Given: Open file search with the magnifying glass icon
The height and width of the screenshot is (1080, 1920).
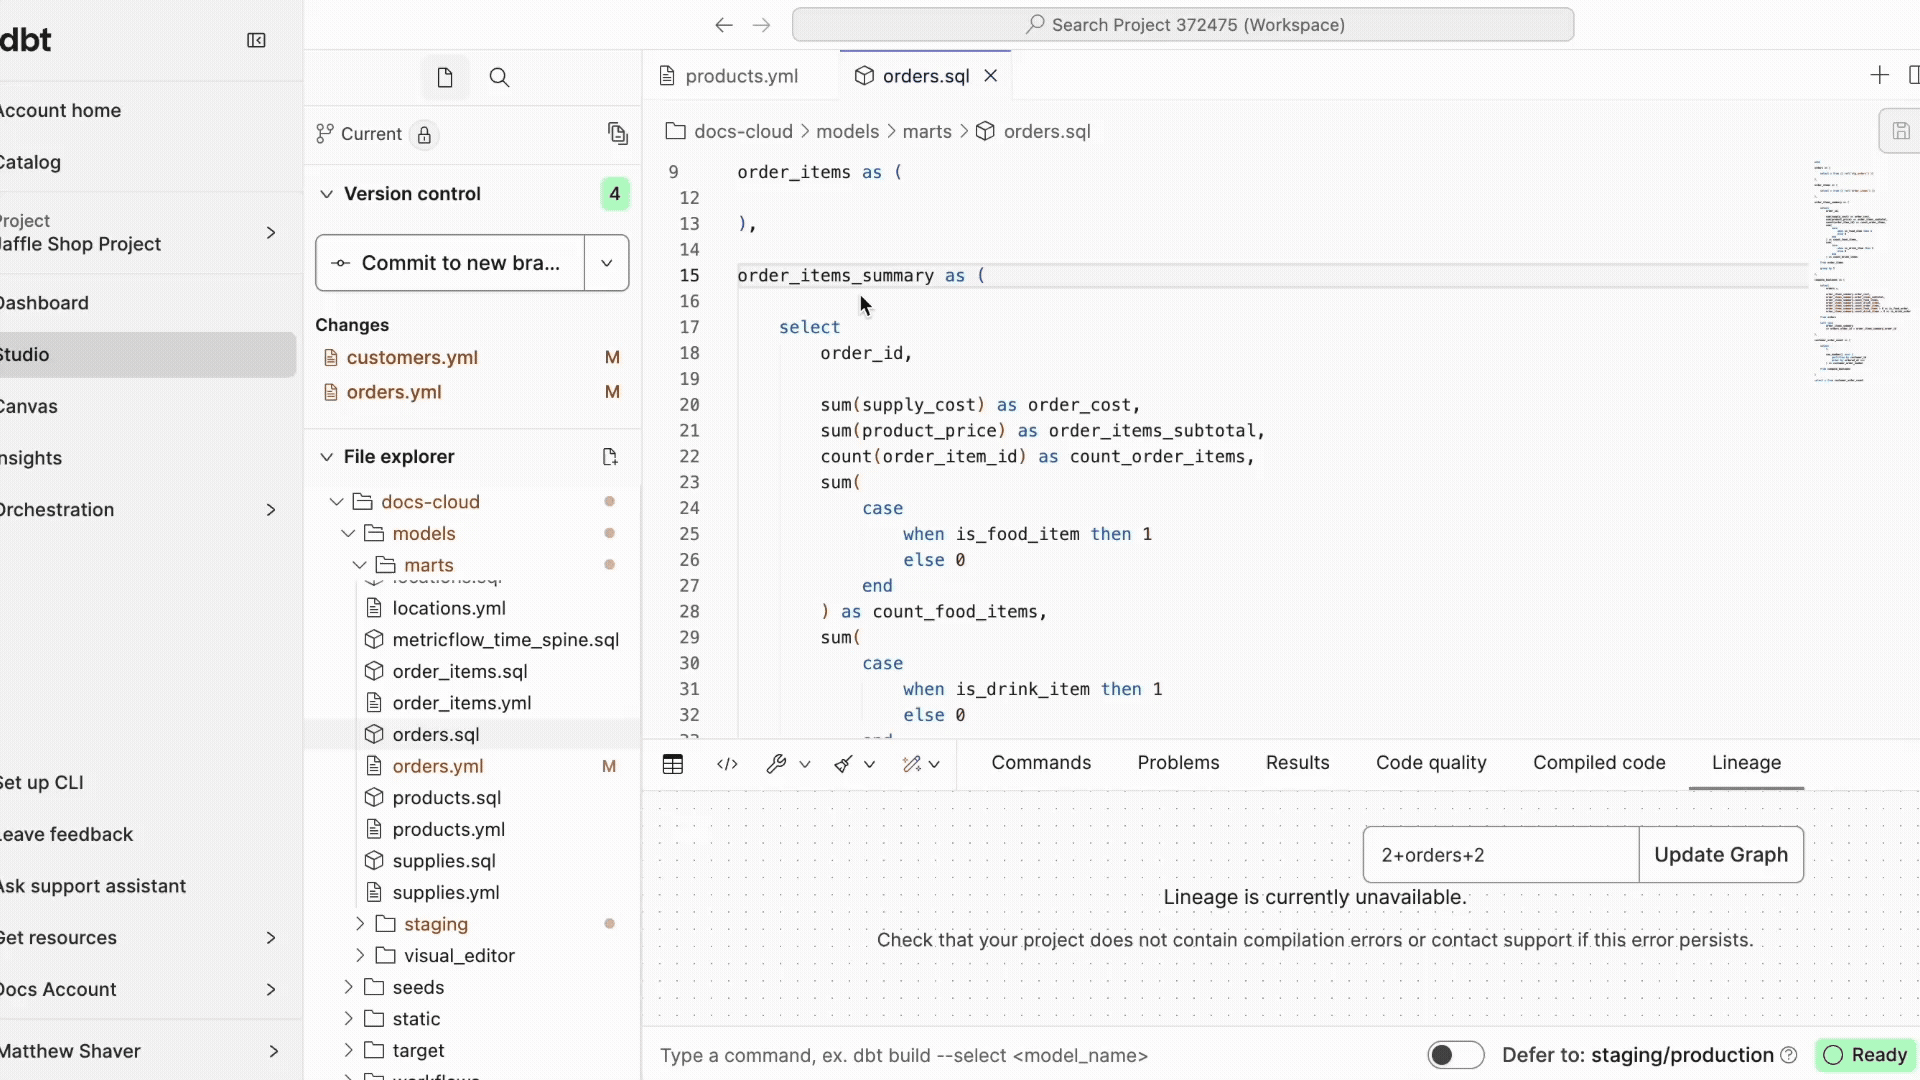Looking at the screenshot, I should [499, 77].
